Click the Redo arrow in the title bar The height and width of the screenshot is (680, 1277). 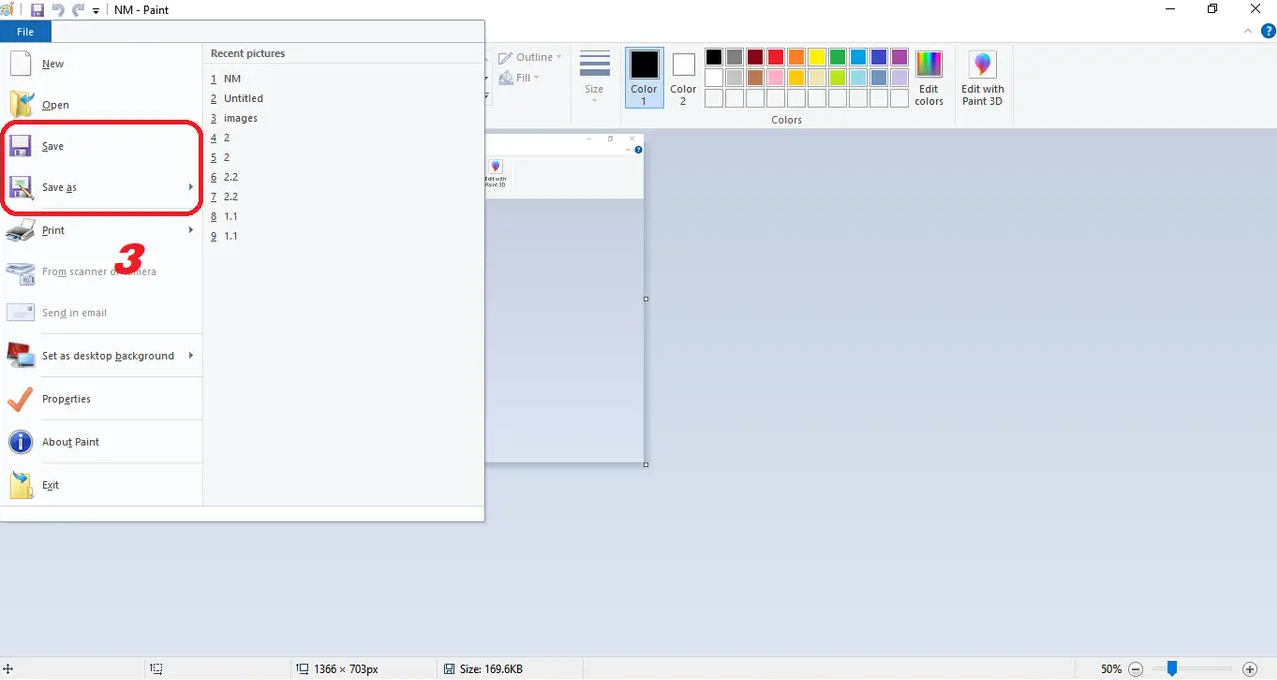point(77,9)
